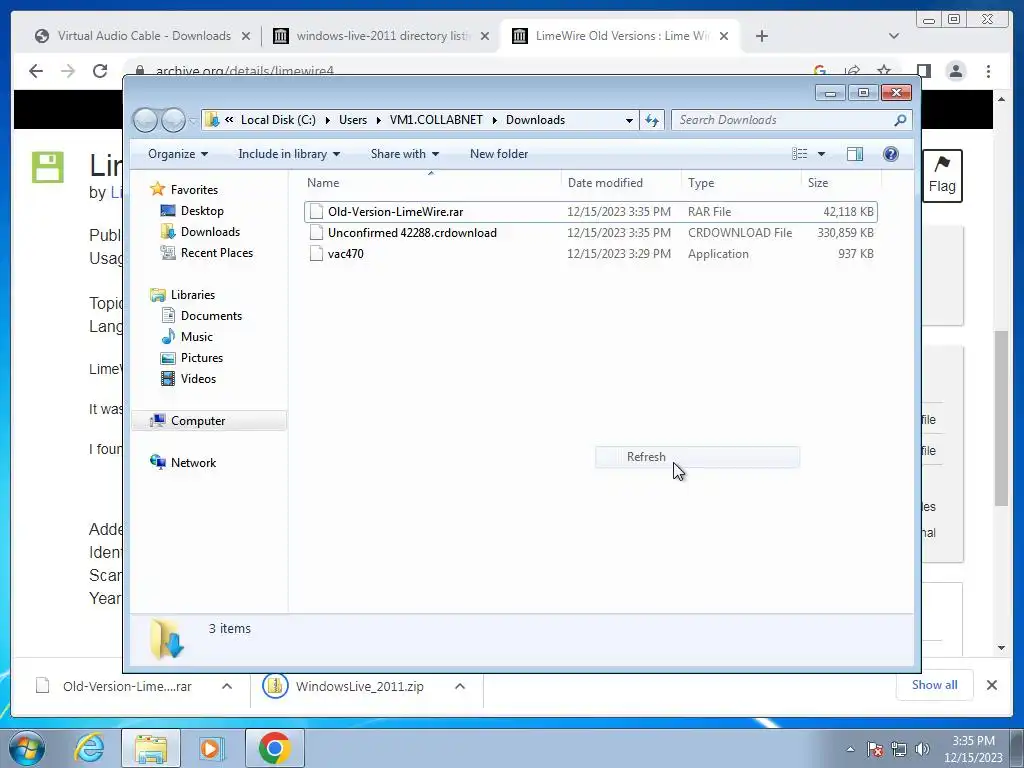Click the Music library note icon
1024x768 pixels.
(x=168, y=336)
